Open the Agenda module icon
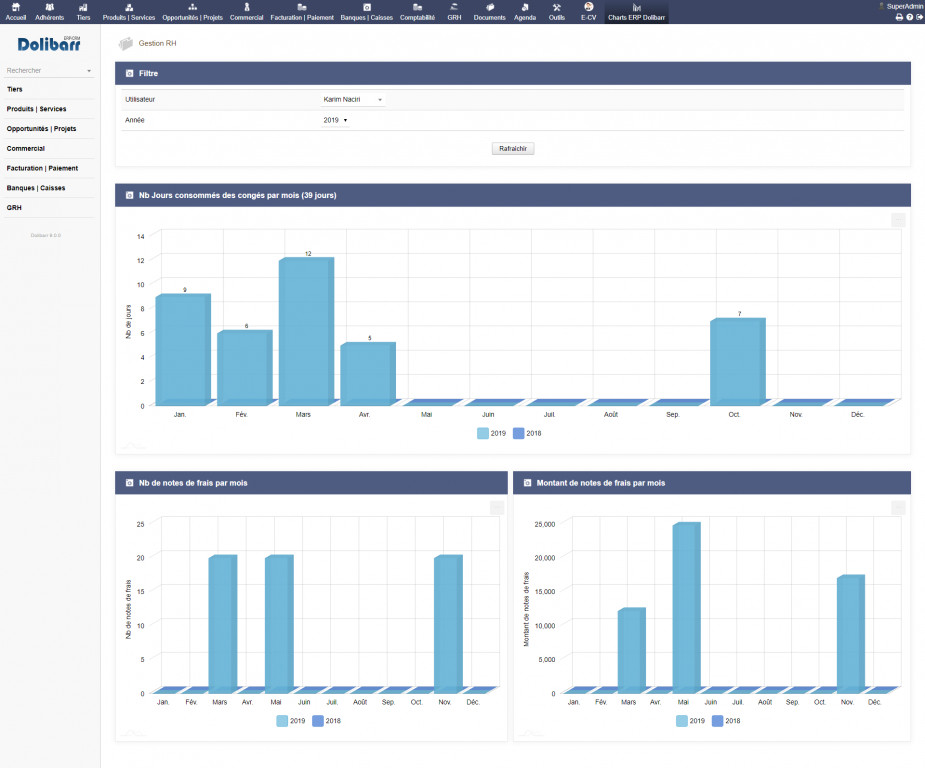The width and height of the screenshot is (925, 768). click(x=524, y=11)
